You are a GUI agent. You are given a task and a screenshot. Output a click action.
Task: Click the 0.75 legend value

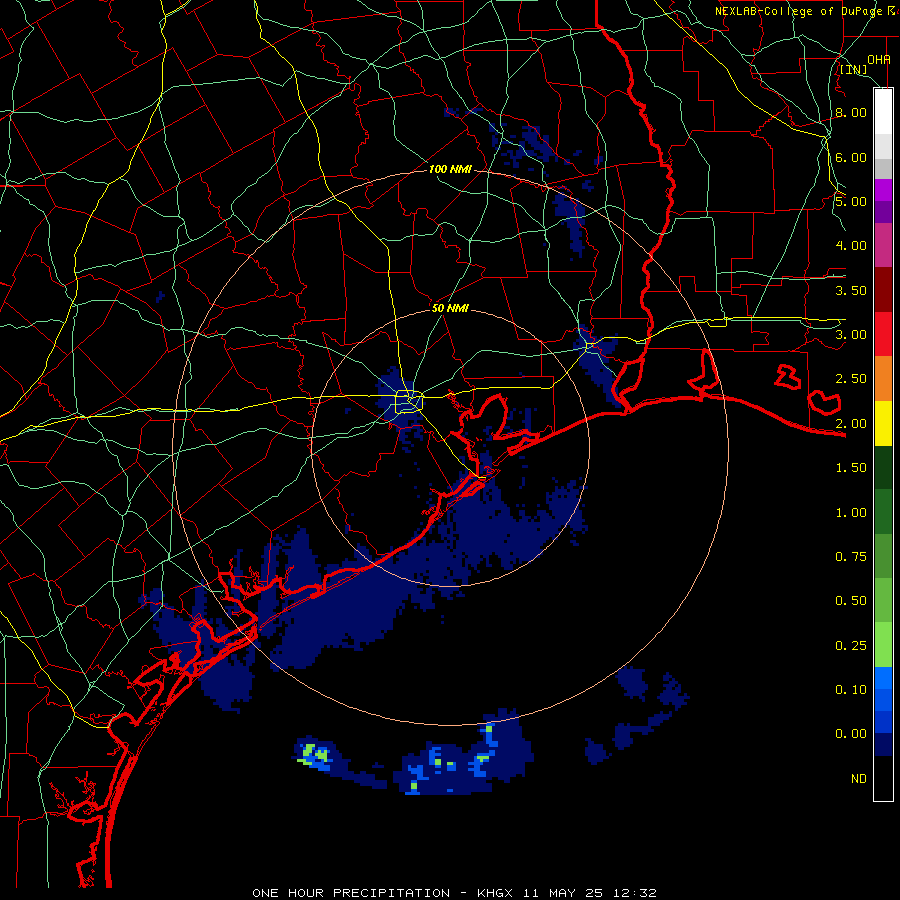851,557
